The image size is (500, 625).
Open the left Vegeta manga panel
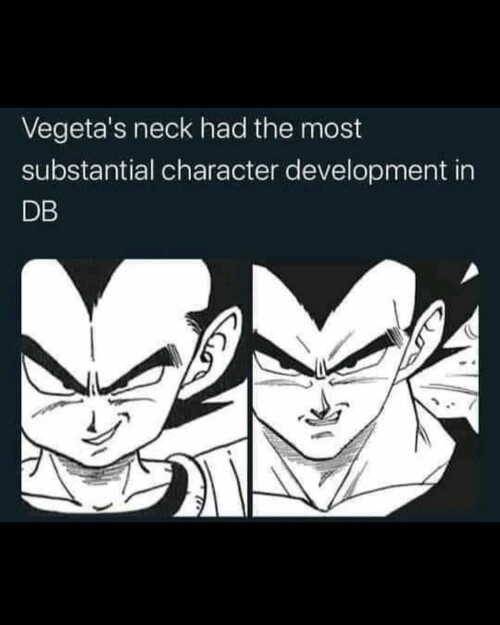pyautogui.click(x=134, y=388)
